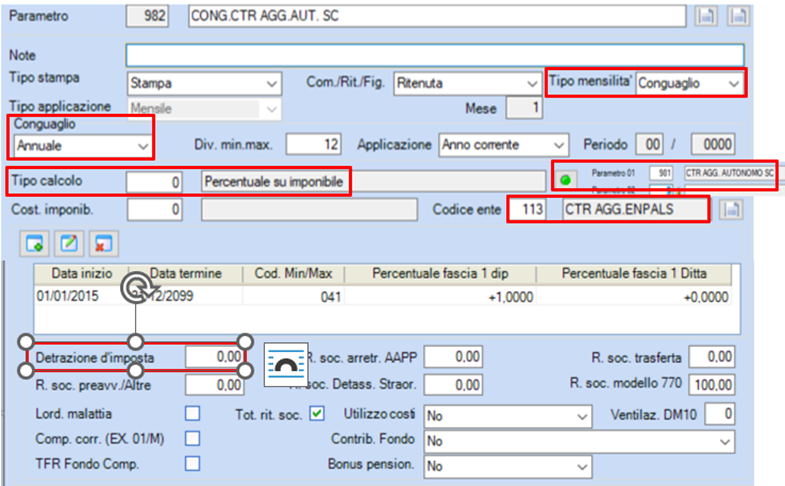This screenshot has height=486, width=785.
Task: Enable the Lord. malattia checkbox
Action: pos(192,413)
